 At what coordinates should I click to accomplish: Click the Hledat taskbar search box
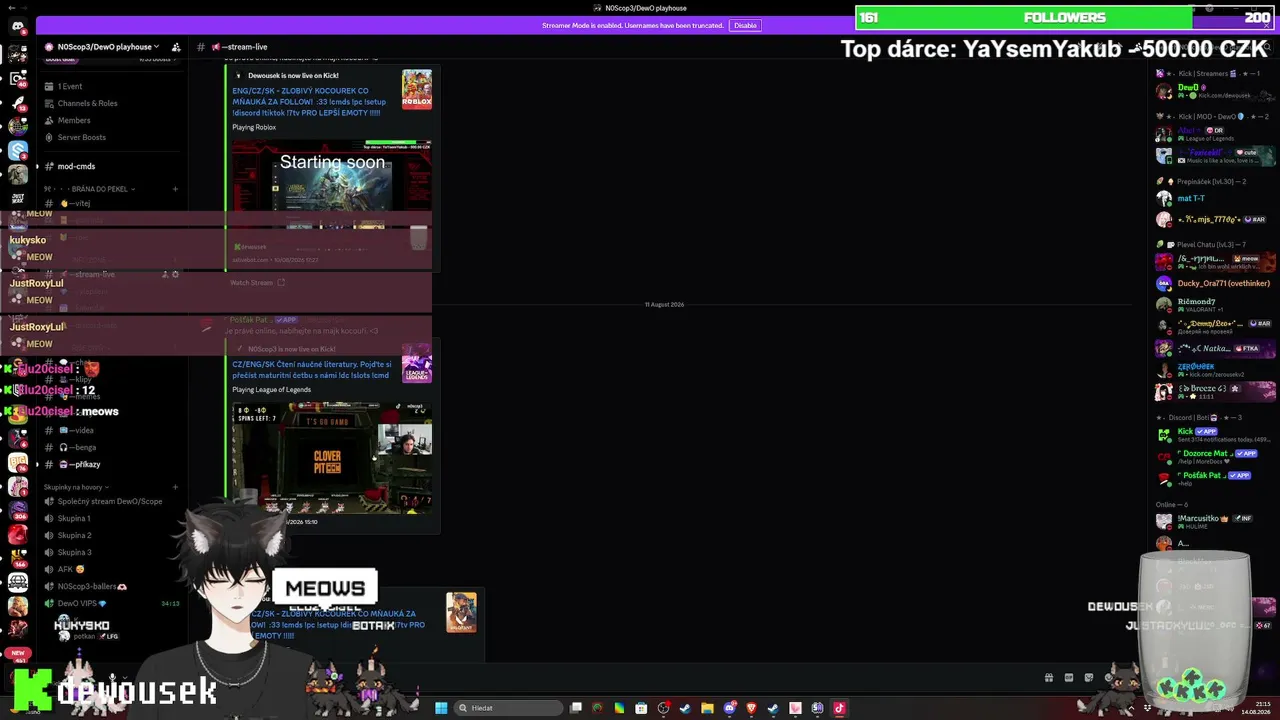pyautogui.click(x=507, y=708)
